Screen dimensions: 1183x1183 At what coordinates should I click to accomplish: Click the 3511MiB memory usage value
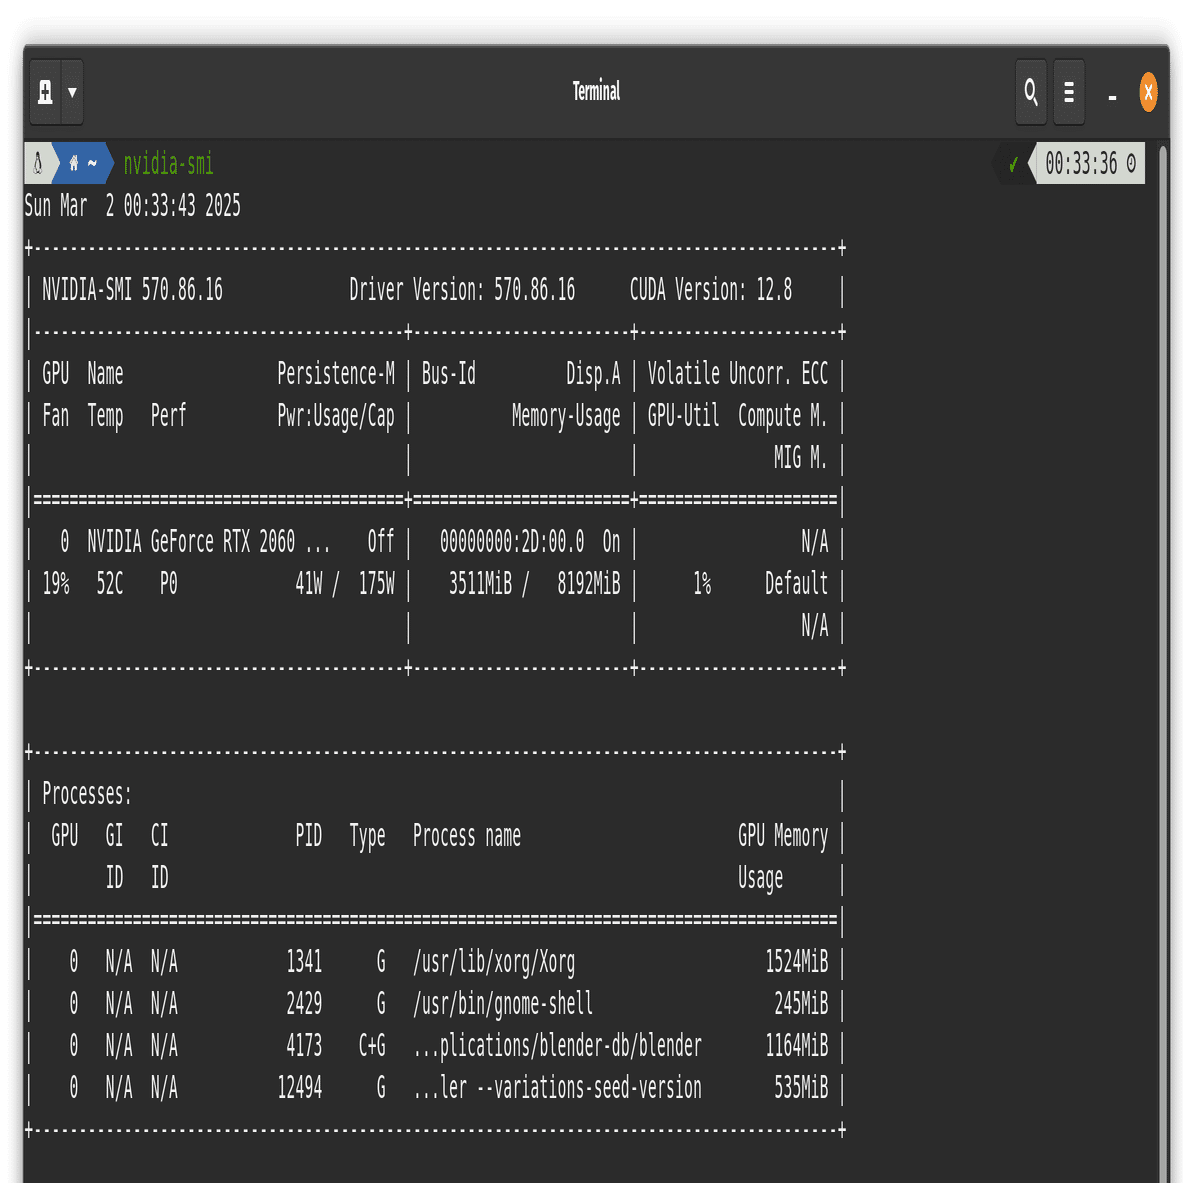point(484,584)
